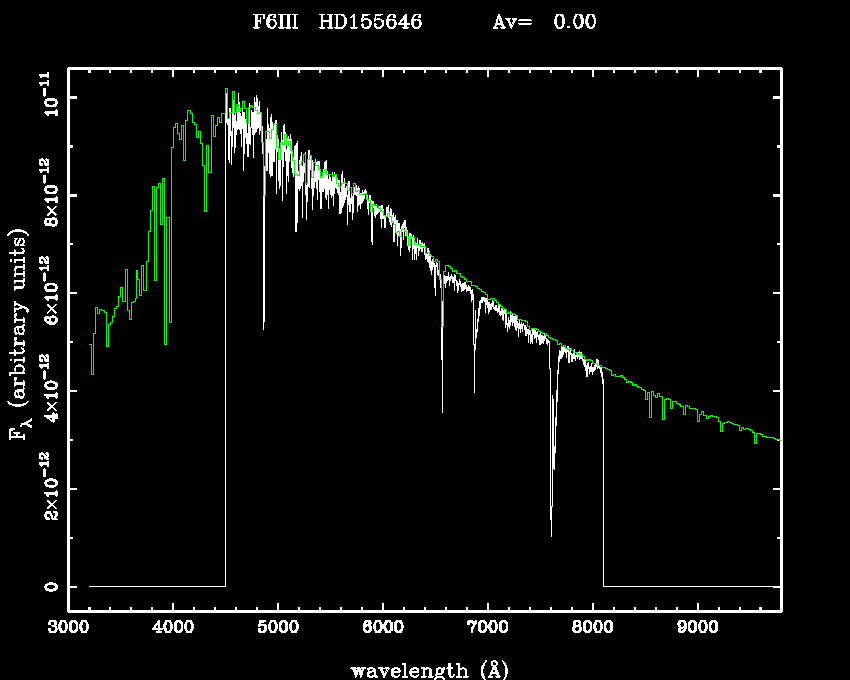This screenshot has width=850, height=680.
Task: Click the 7000 x-axis tick label
Action: [487, 631]
